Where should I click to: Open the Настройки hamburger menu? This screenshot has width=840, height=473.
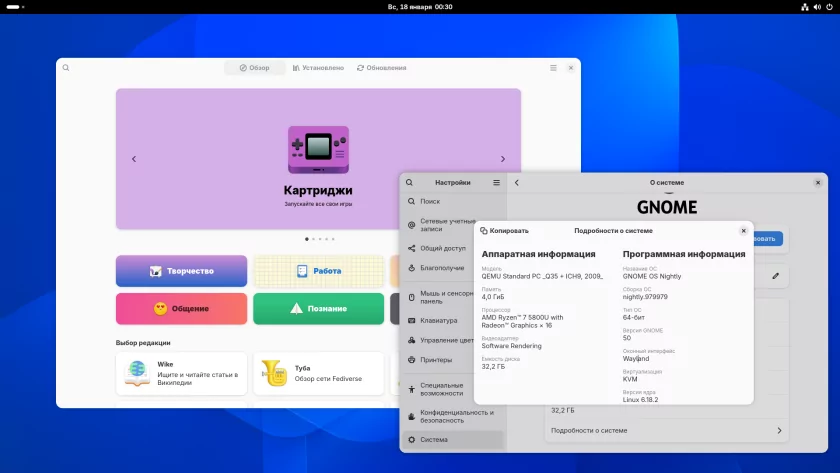point(496,183)
